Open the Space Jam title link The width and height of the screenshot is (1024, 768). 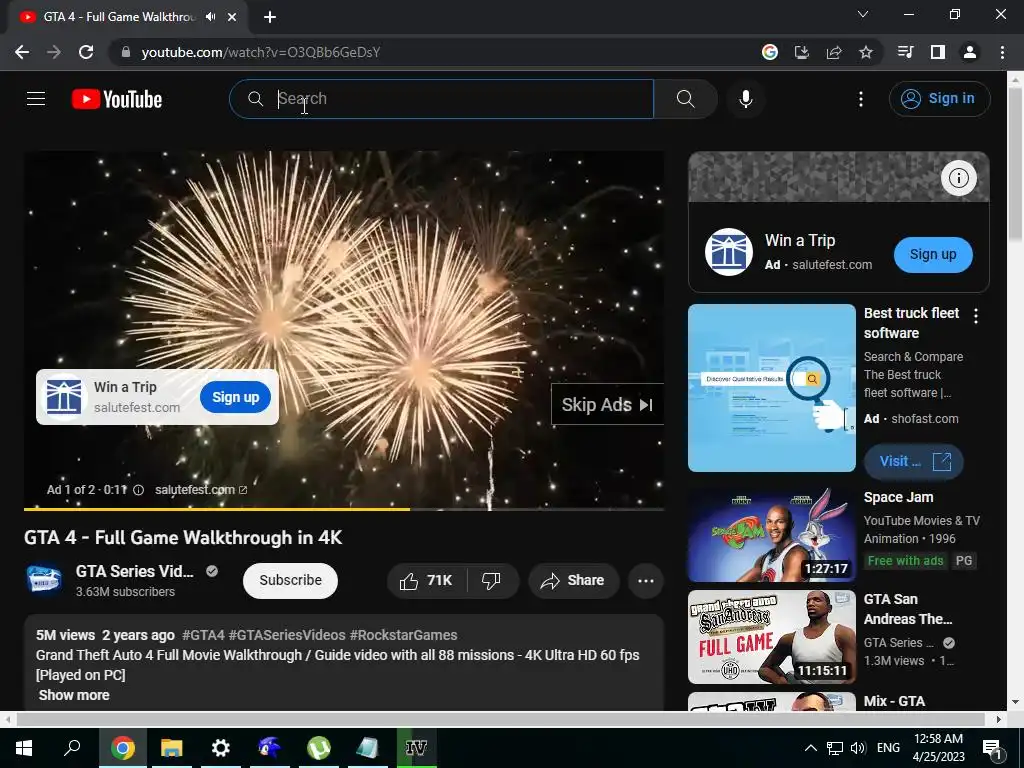pos(898,497)
